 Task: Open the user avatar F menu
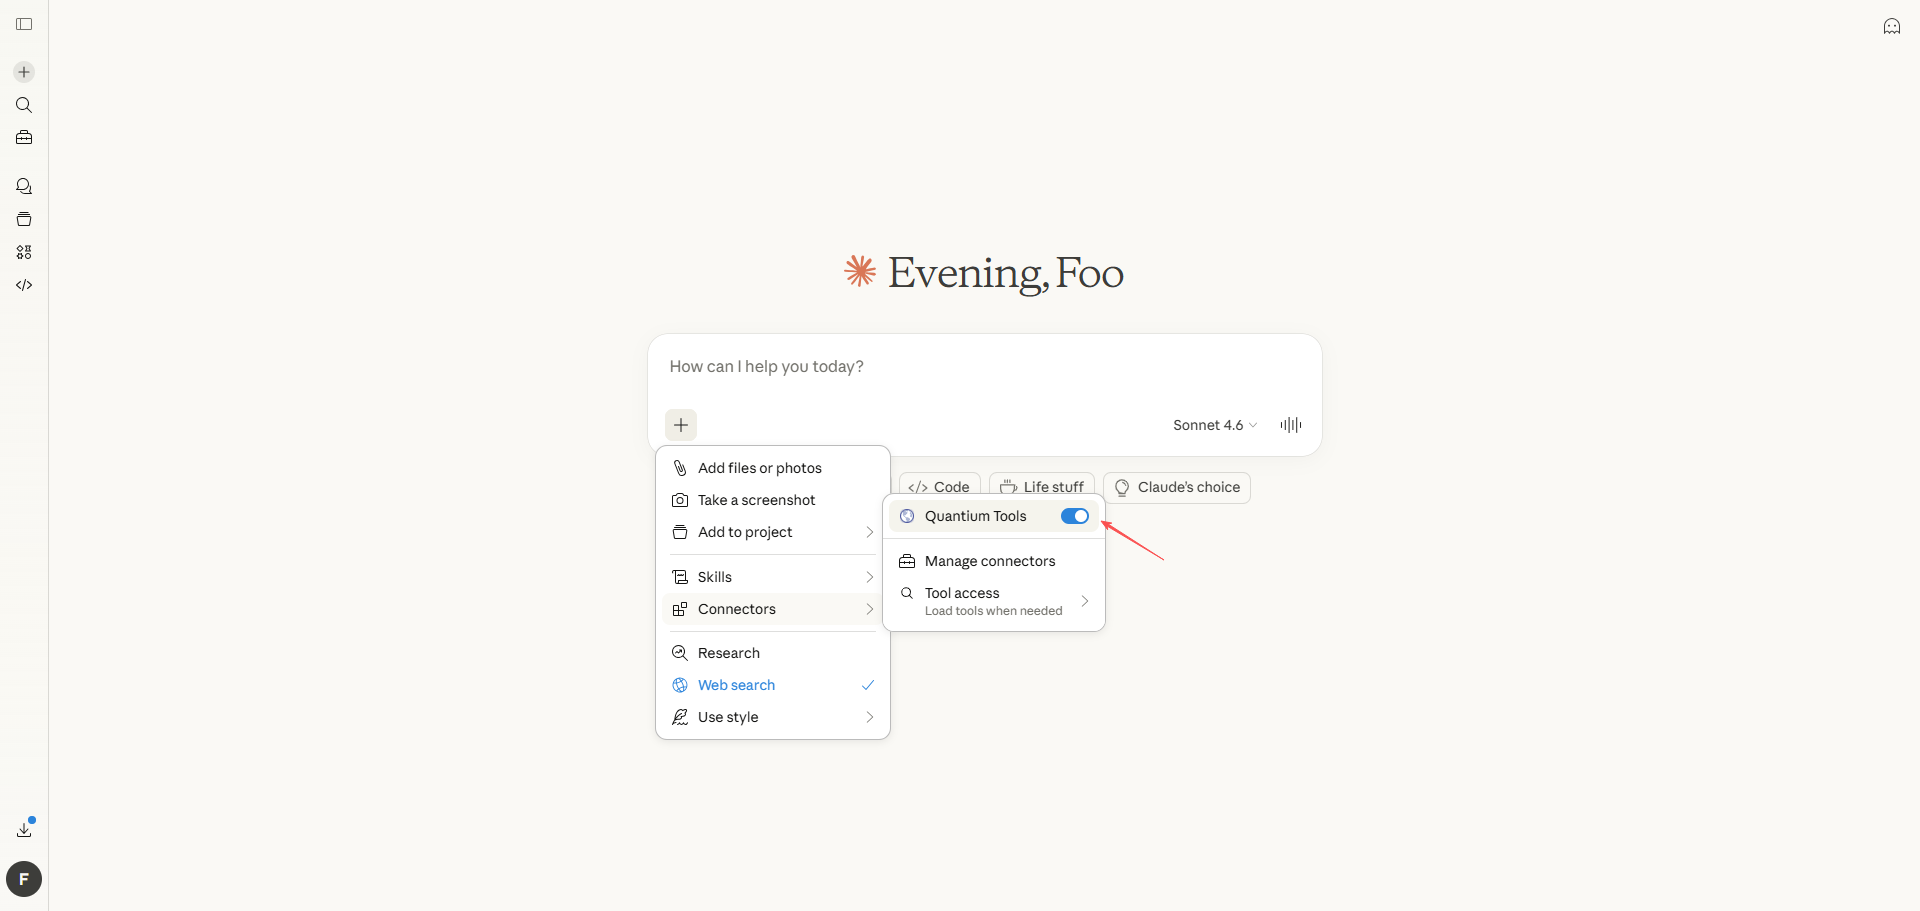pos(24,879)
